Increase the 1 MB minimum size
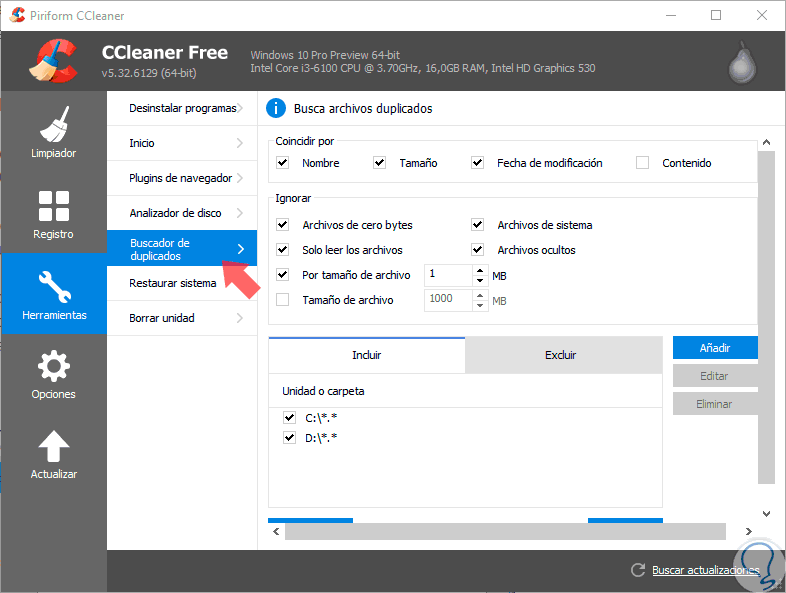 (x=480, y=270)
